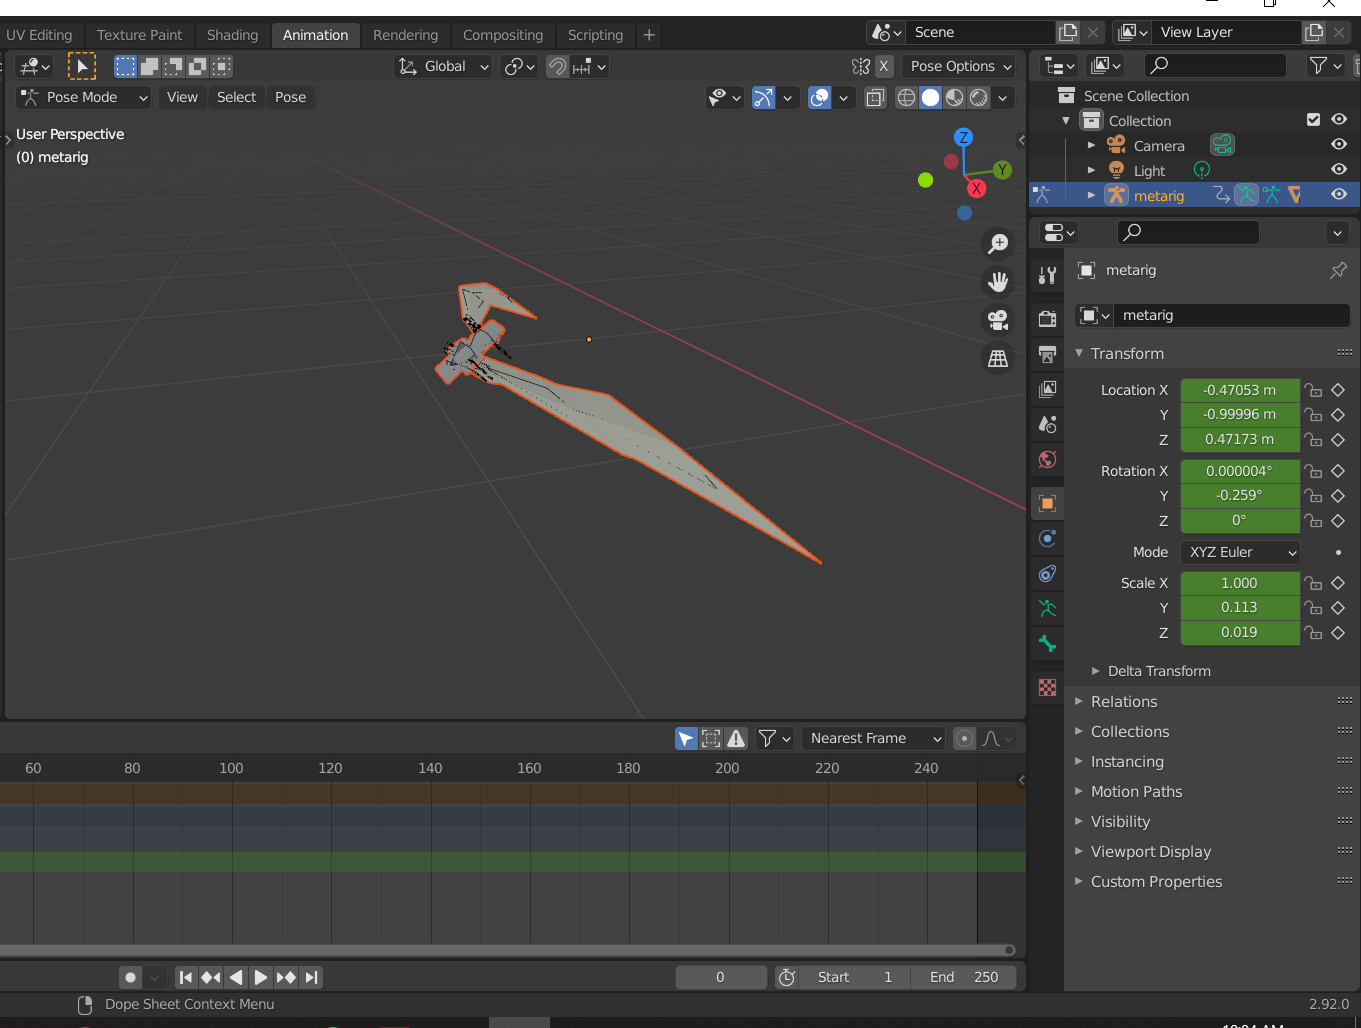Open the Render properties tab
Image resolution: width=1361 pixels, height=1028 pixels.
coord(1047,319)
